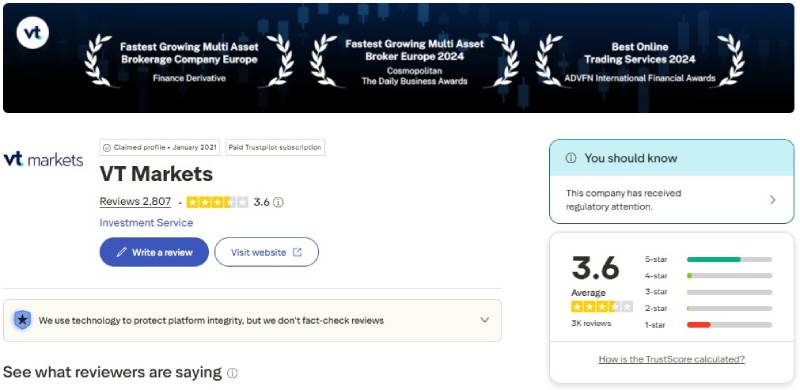Viewport: 800px width, 390px height.
Task: Open the regulatory attention details chevron
Action: (x=772, y=200)
